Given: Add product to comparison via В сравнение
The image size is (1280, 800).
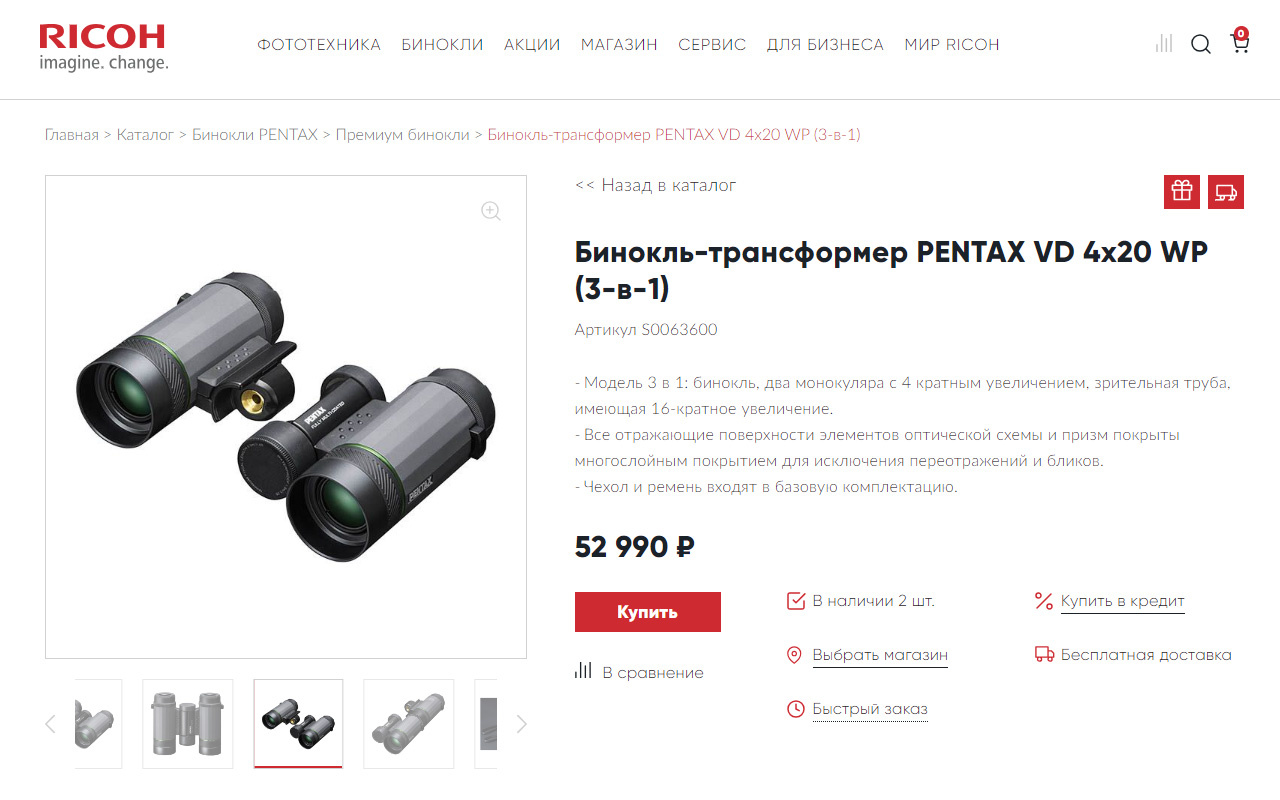Looking at the screenshot, I should click(639, 672).
